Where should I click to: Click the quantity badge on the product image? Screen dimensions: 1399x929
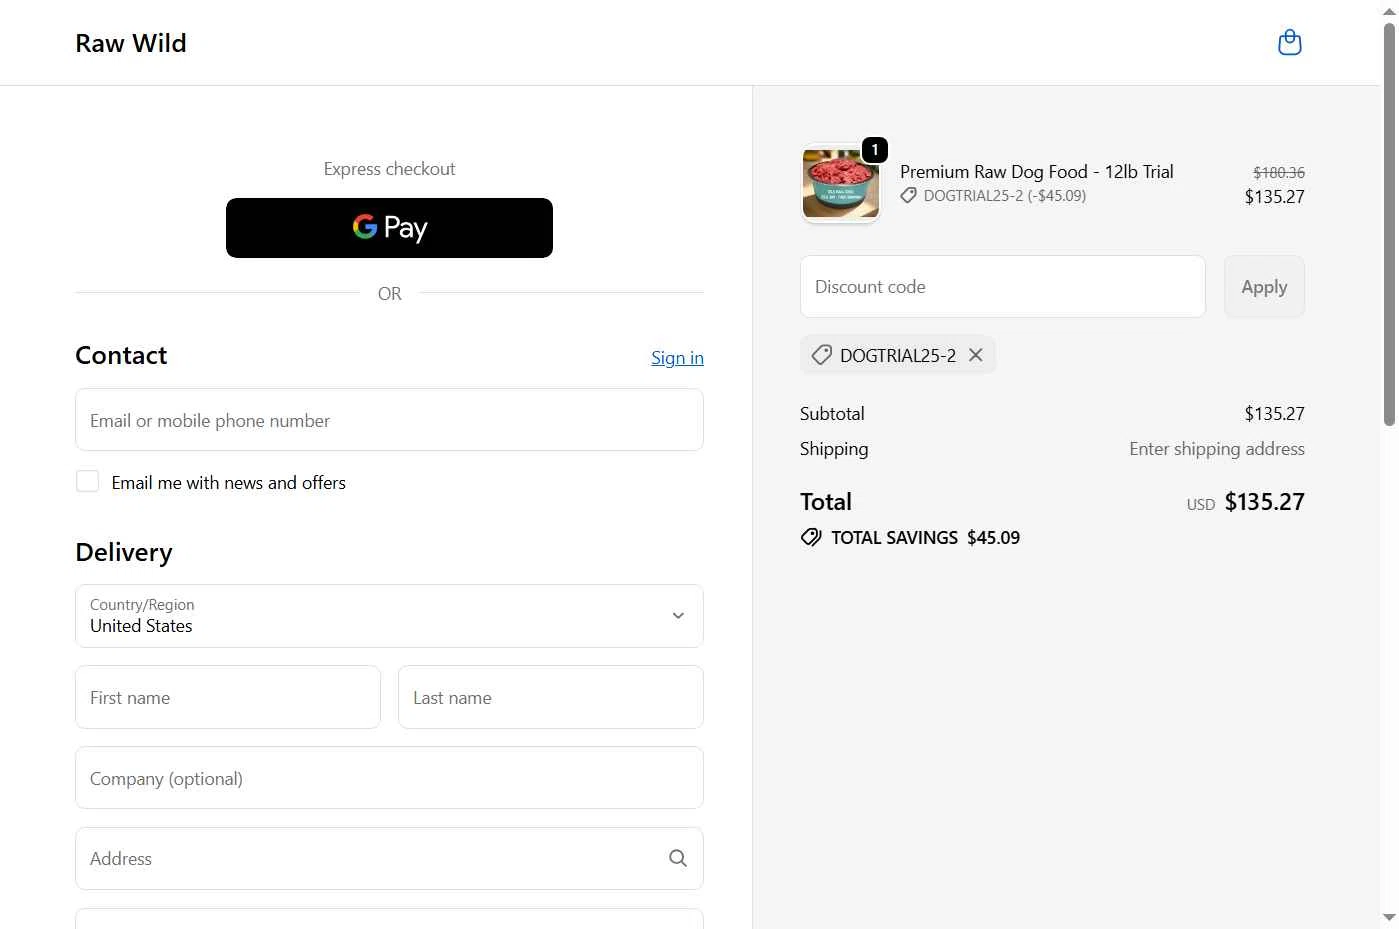coord(875,150)
